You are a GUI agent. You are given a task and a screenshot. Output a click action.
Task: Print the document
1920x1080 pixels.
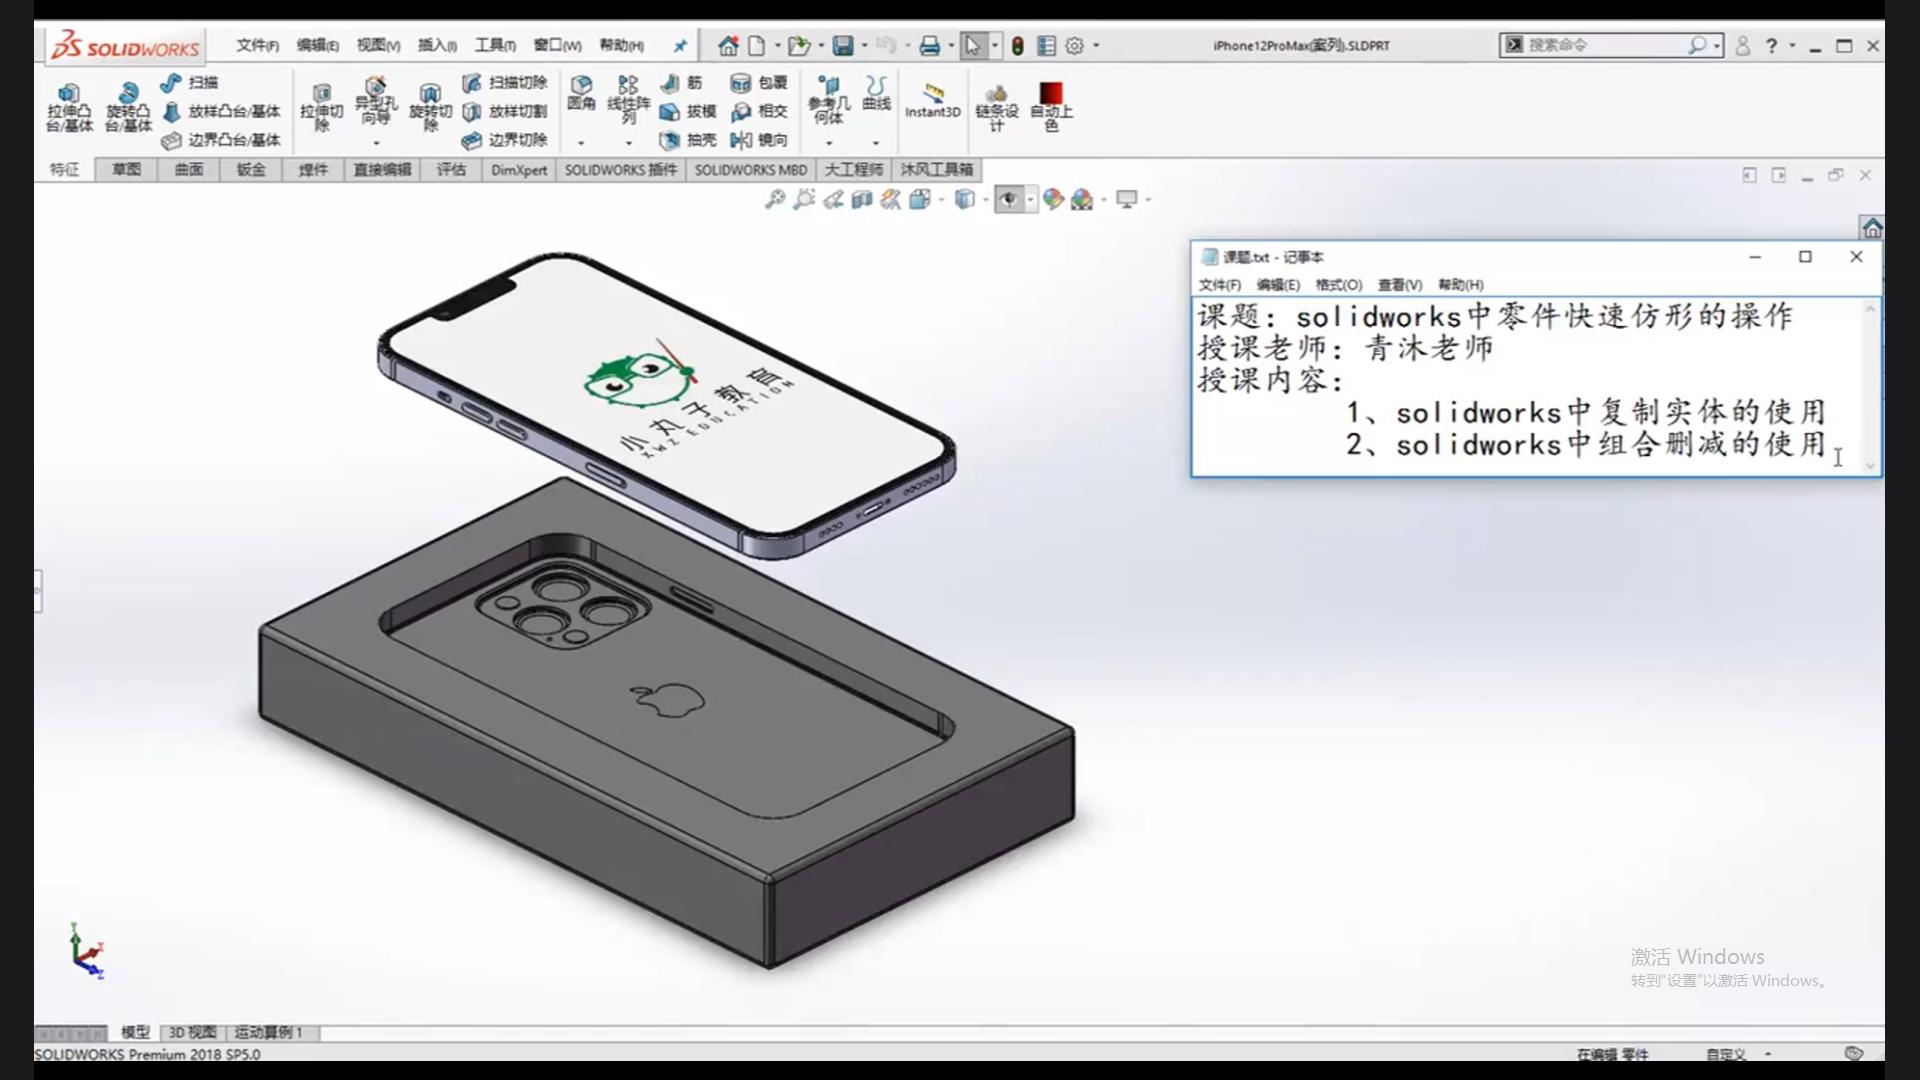[x=930, y=45]
